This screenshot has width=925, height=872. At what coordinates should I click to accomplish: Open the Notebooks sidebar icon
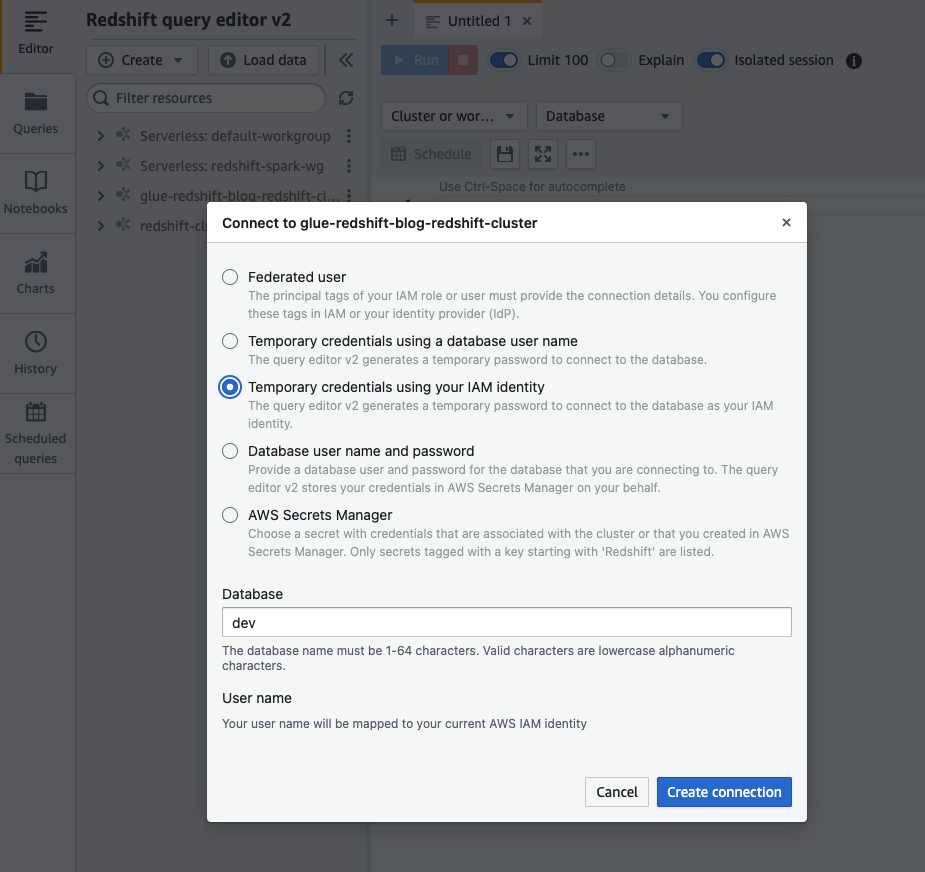pos(35,181)
